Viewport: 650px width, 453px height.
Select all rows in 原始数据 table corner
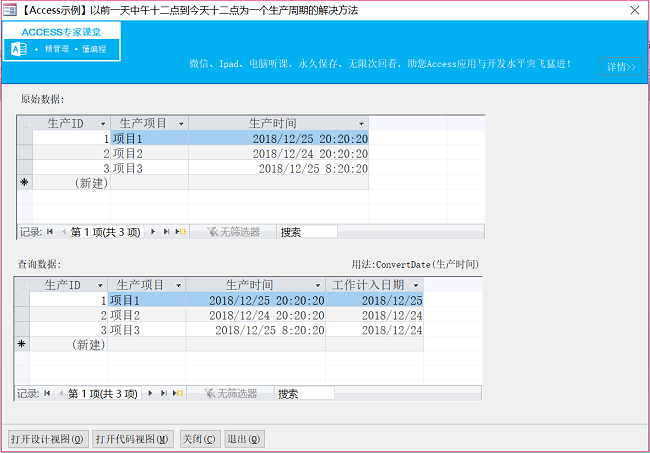point(25,123)
